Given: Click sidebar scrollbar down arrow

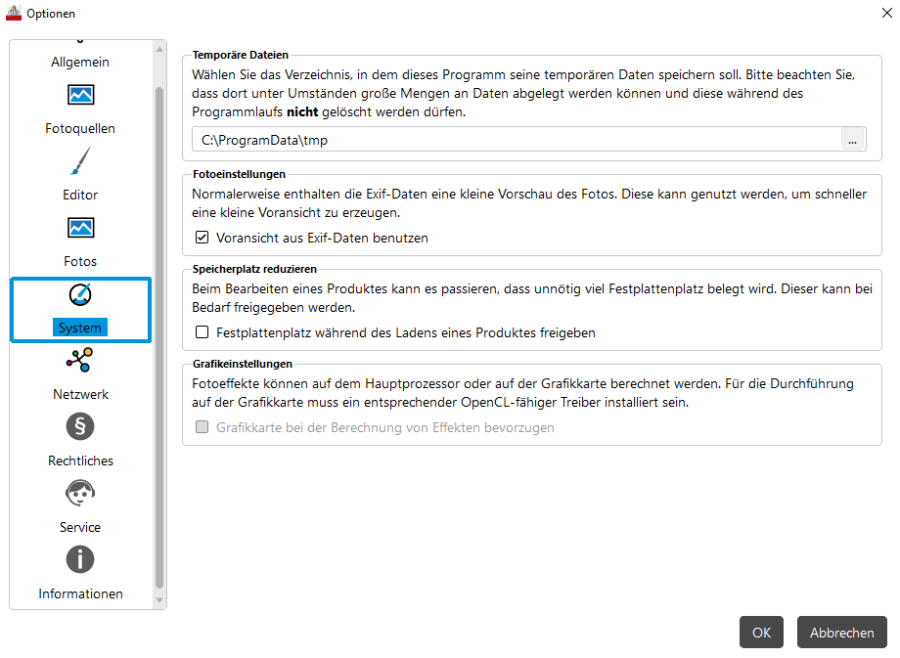Looking at the screenshot, I should pyautogui.click(x=160, y=601).
